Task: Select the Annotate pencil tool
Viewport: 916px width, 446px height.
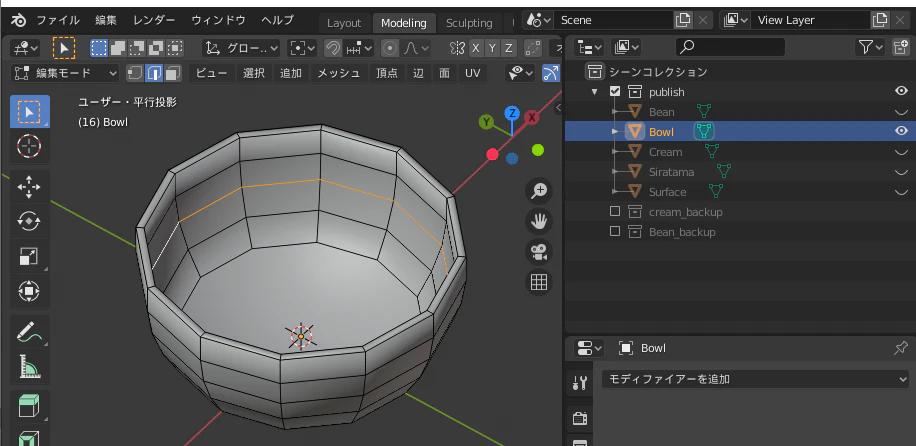Action: point(29,332)
